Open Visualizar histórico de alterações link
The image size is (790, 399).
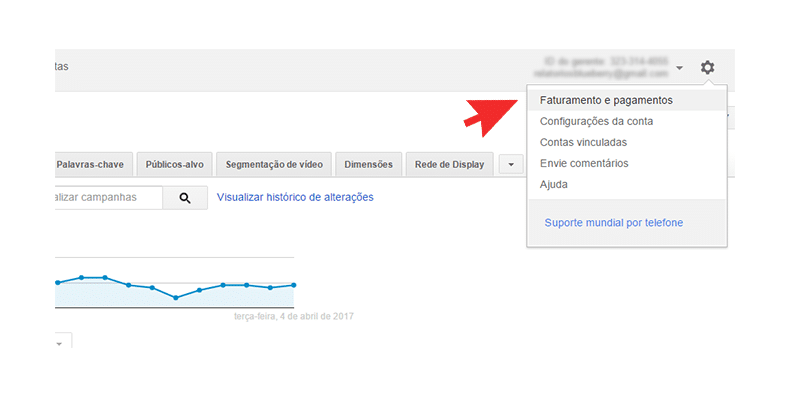(x=295, y=197)
